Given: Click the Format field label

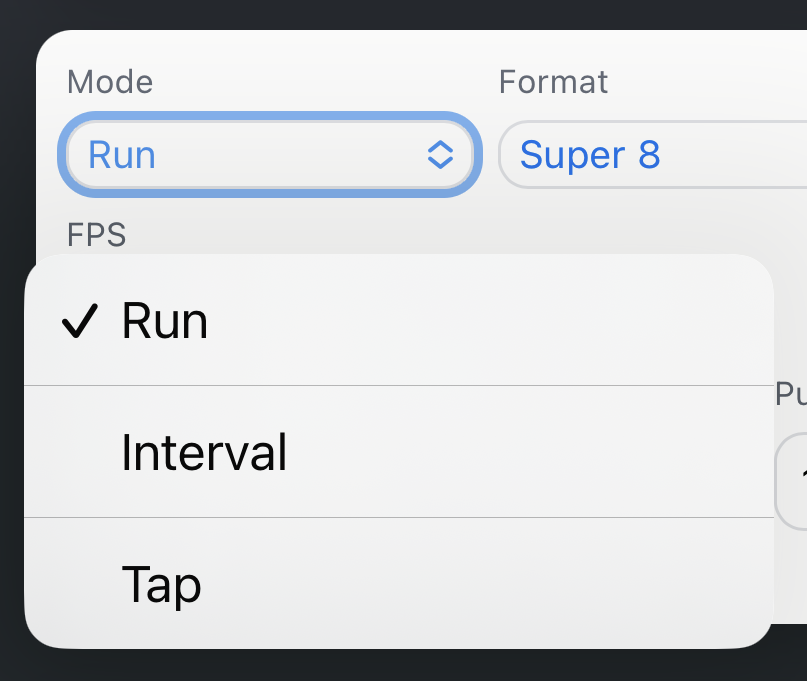Looking at the screenshot, I should (x=553, y=81).
